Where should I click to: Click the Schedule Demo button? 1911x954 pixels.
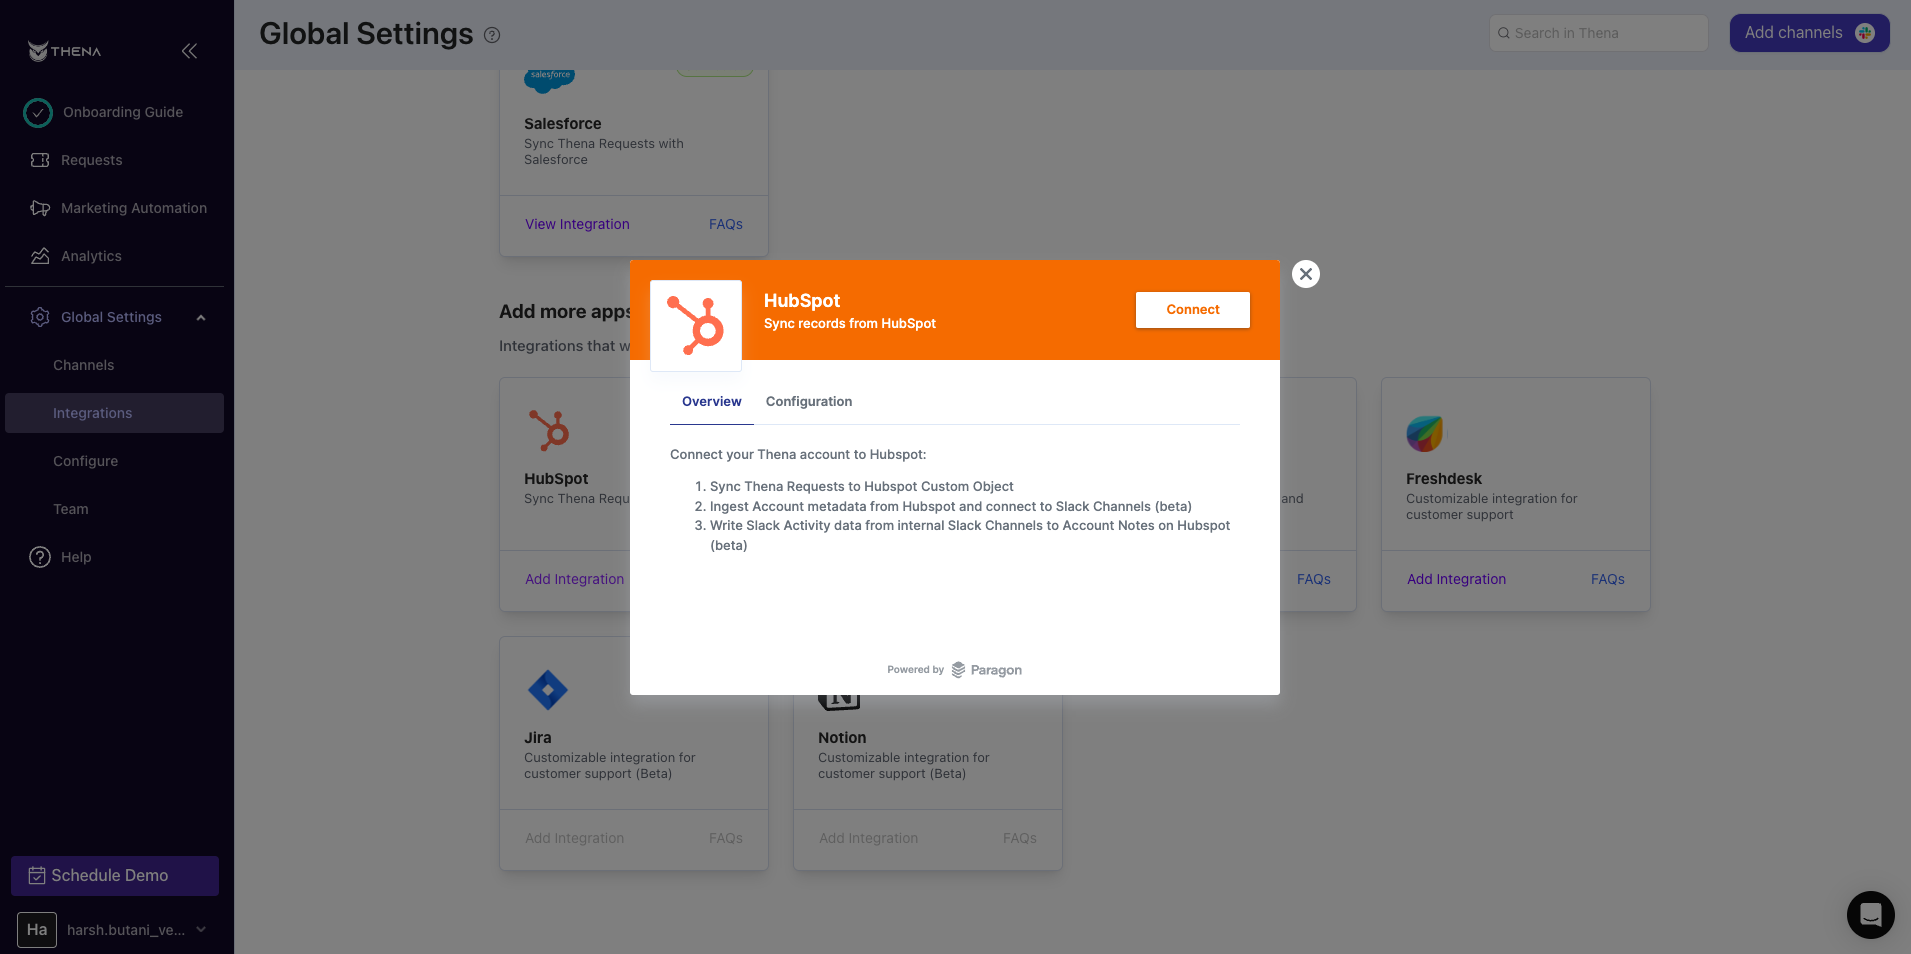[x=115, y=876]
